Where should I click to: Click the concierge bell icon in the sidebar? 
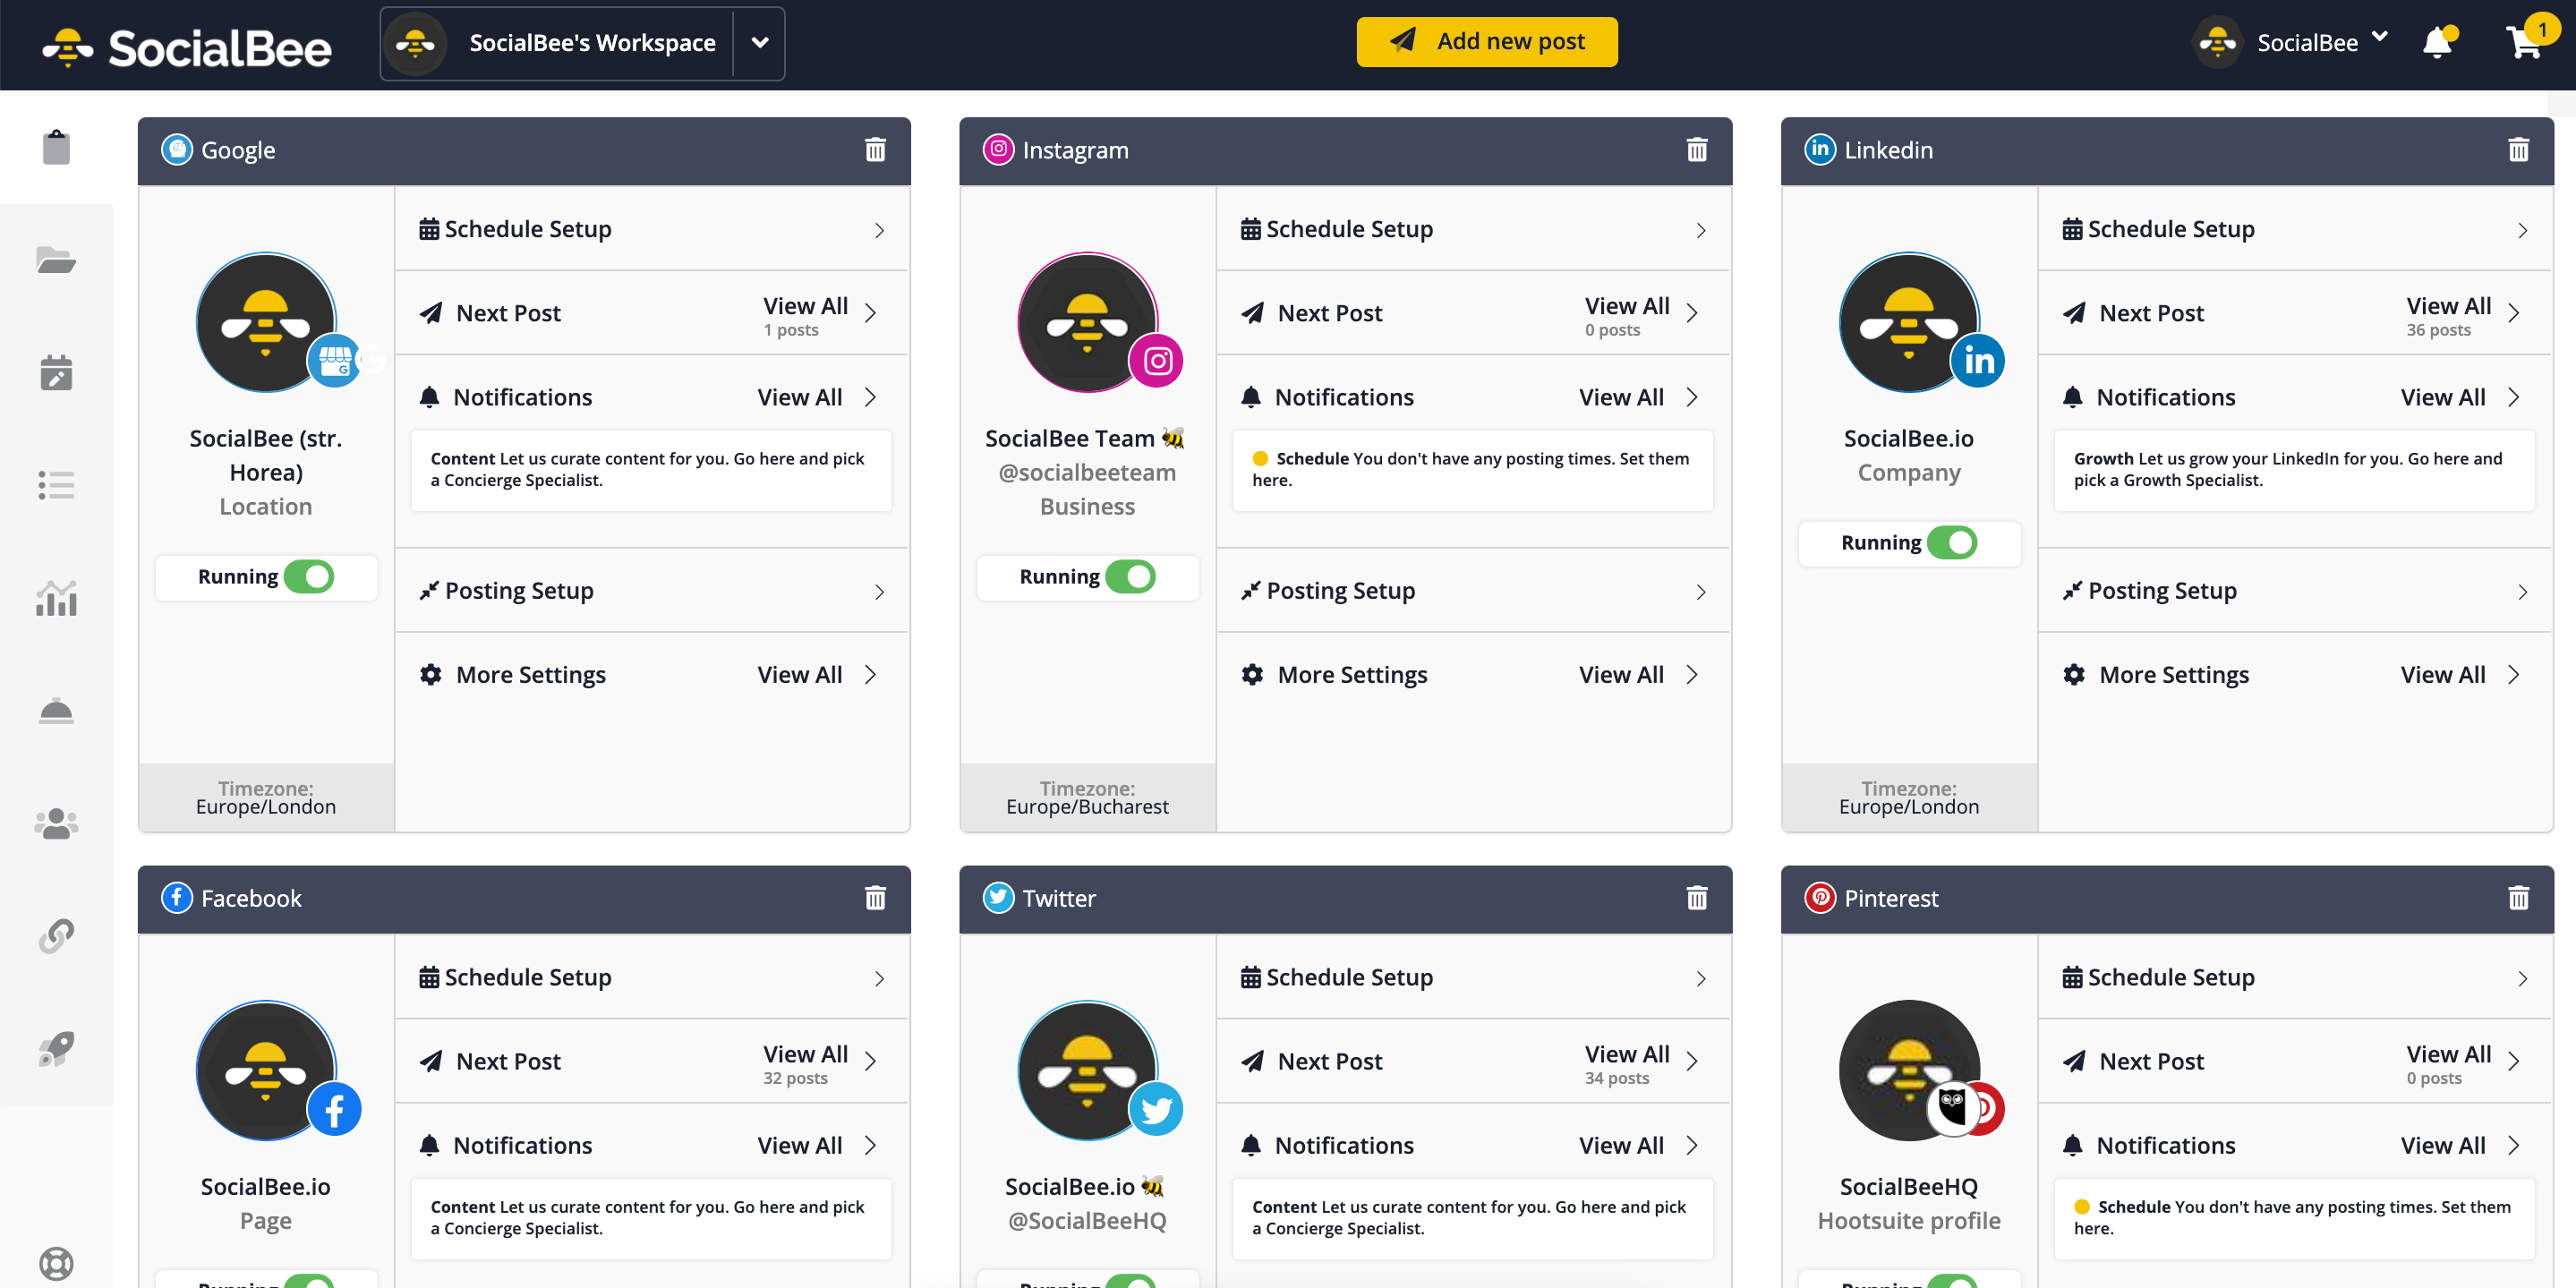tap(56, 711)
